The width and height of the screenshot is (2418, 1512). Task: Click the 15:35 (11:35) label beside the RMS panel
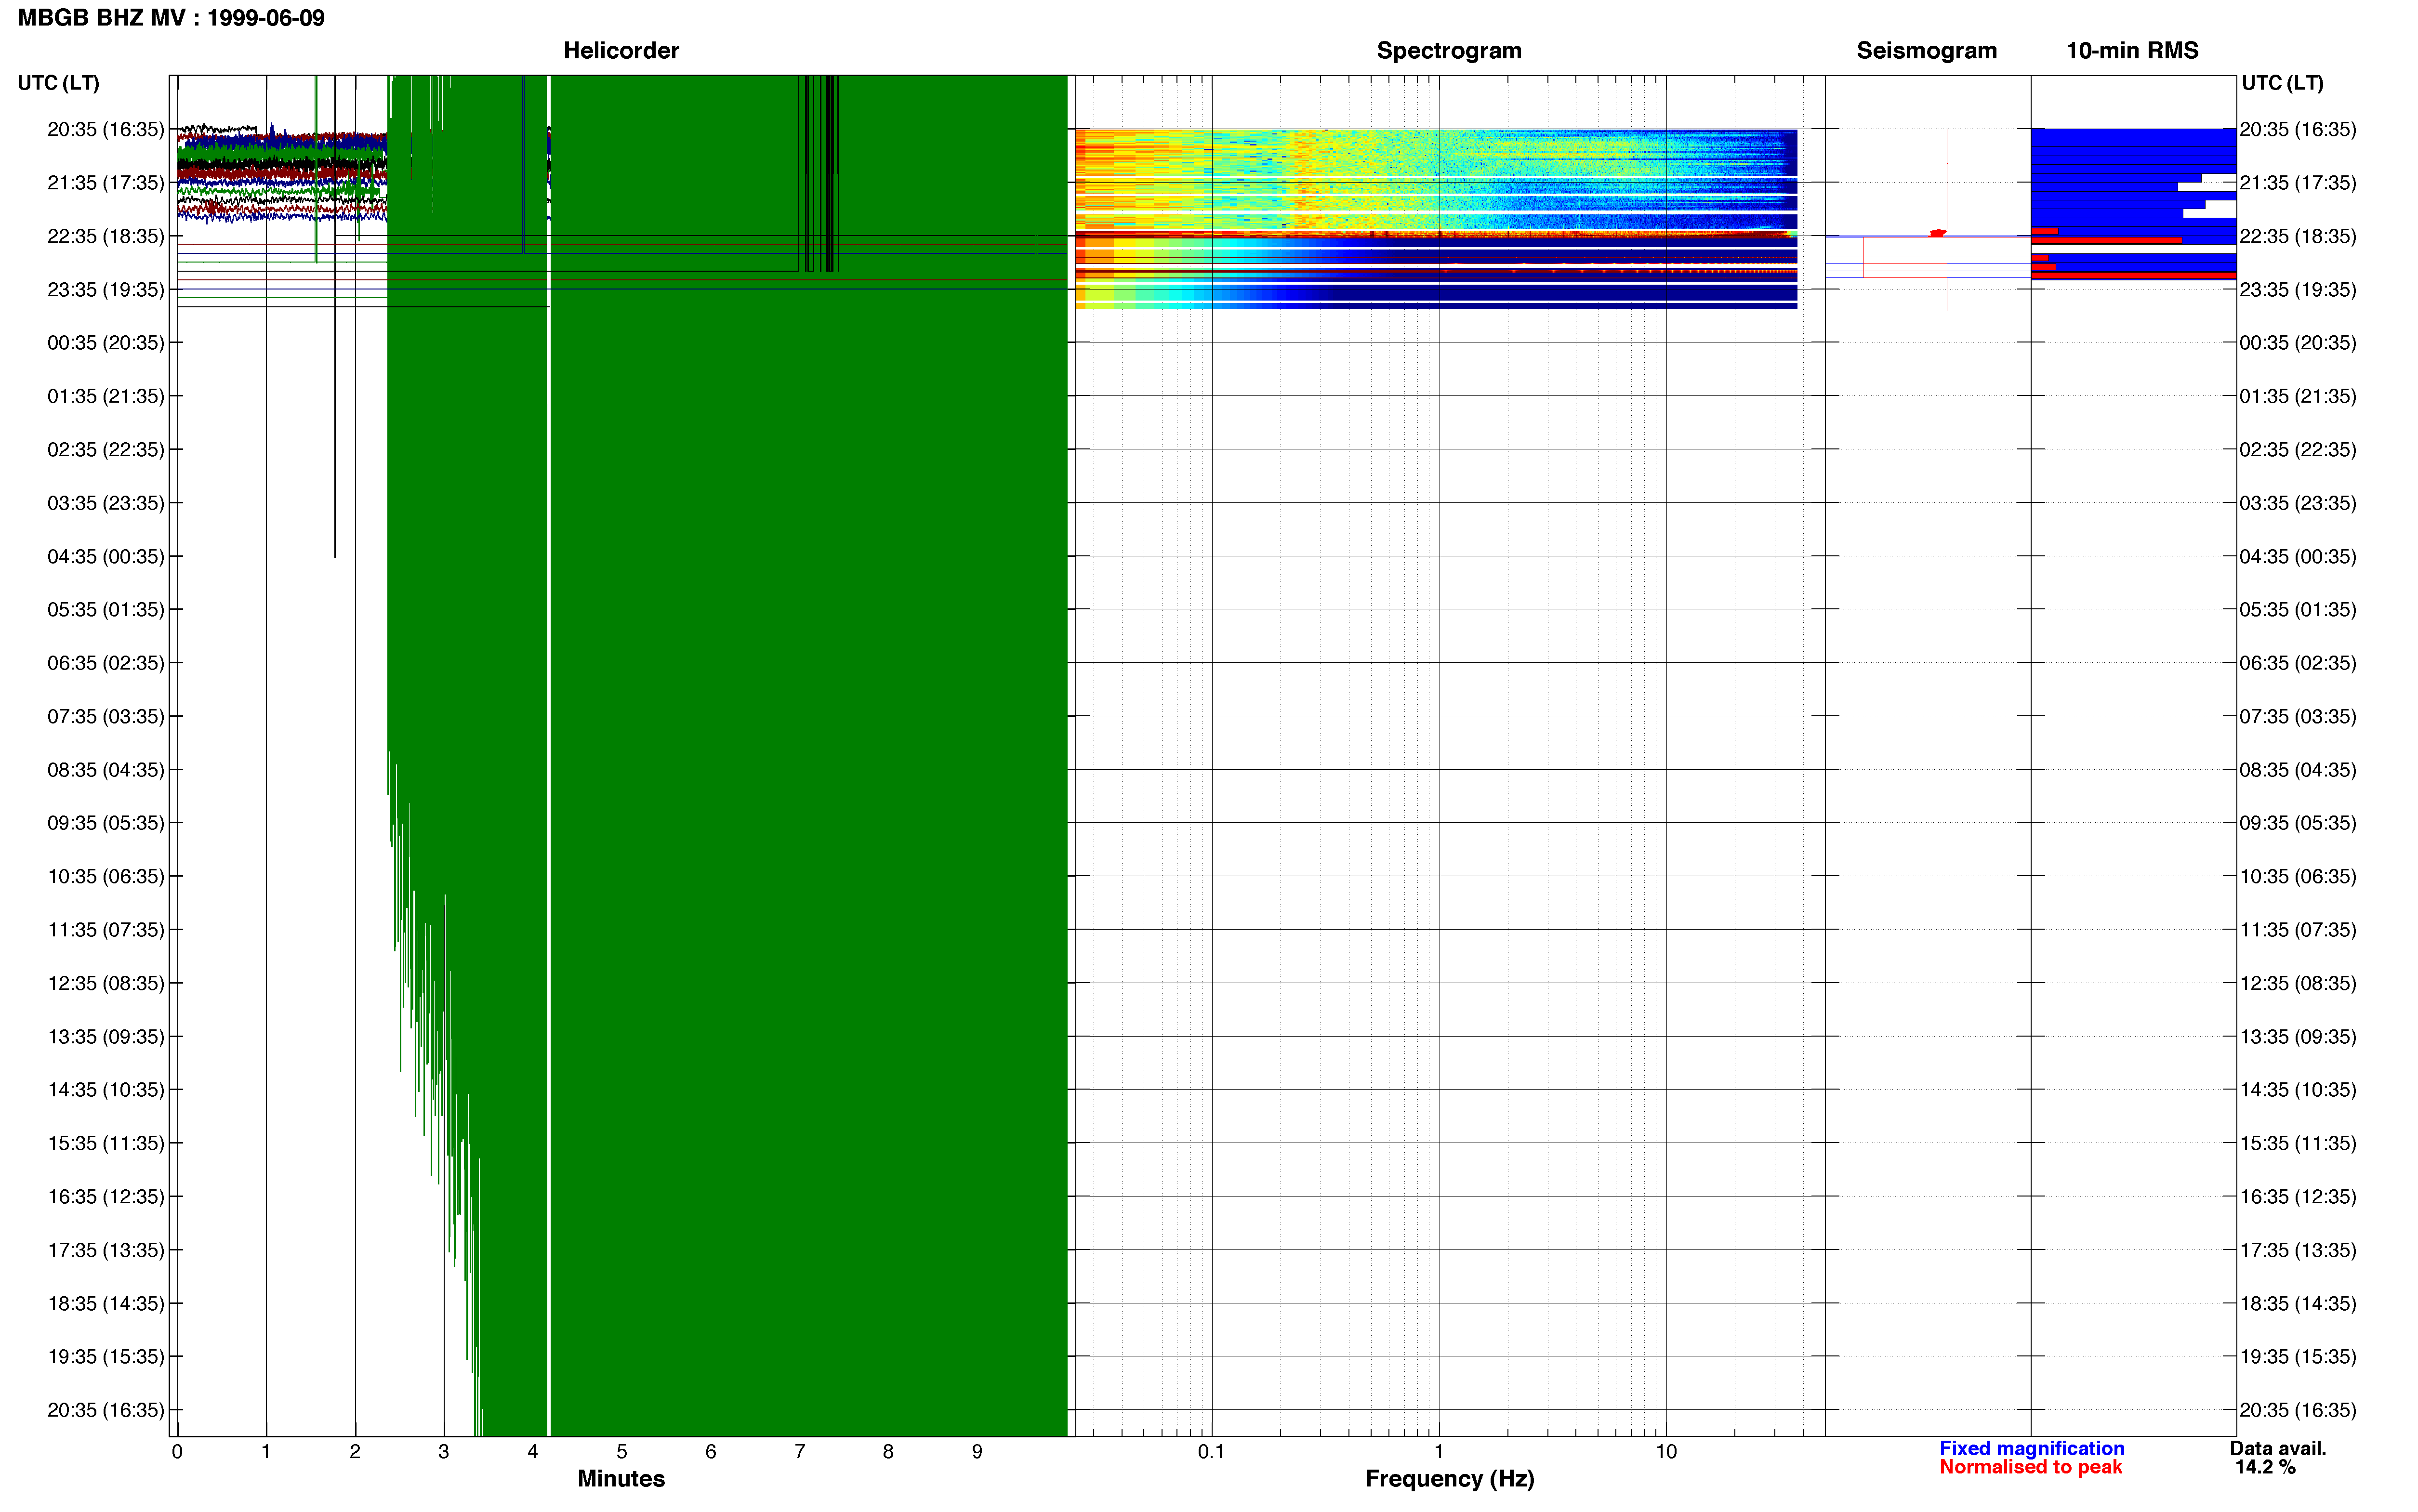(x=2298, y=1143)
